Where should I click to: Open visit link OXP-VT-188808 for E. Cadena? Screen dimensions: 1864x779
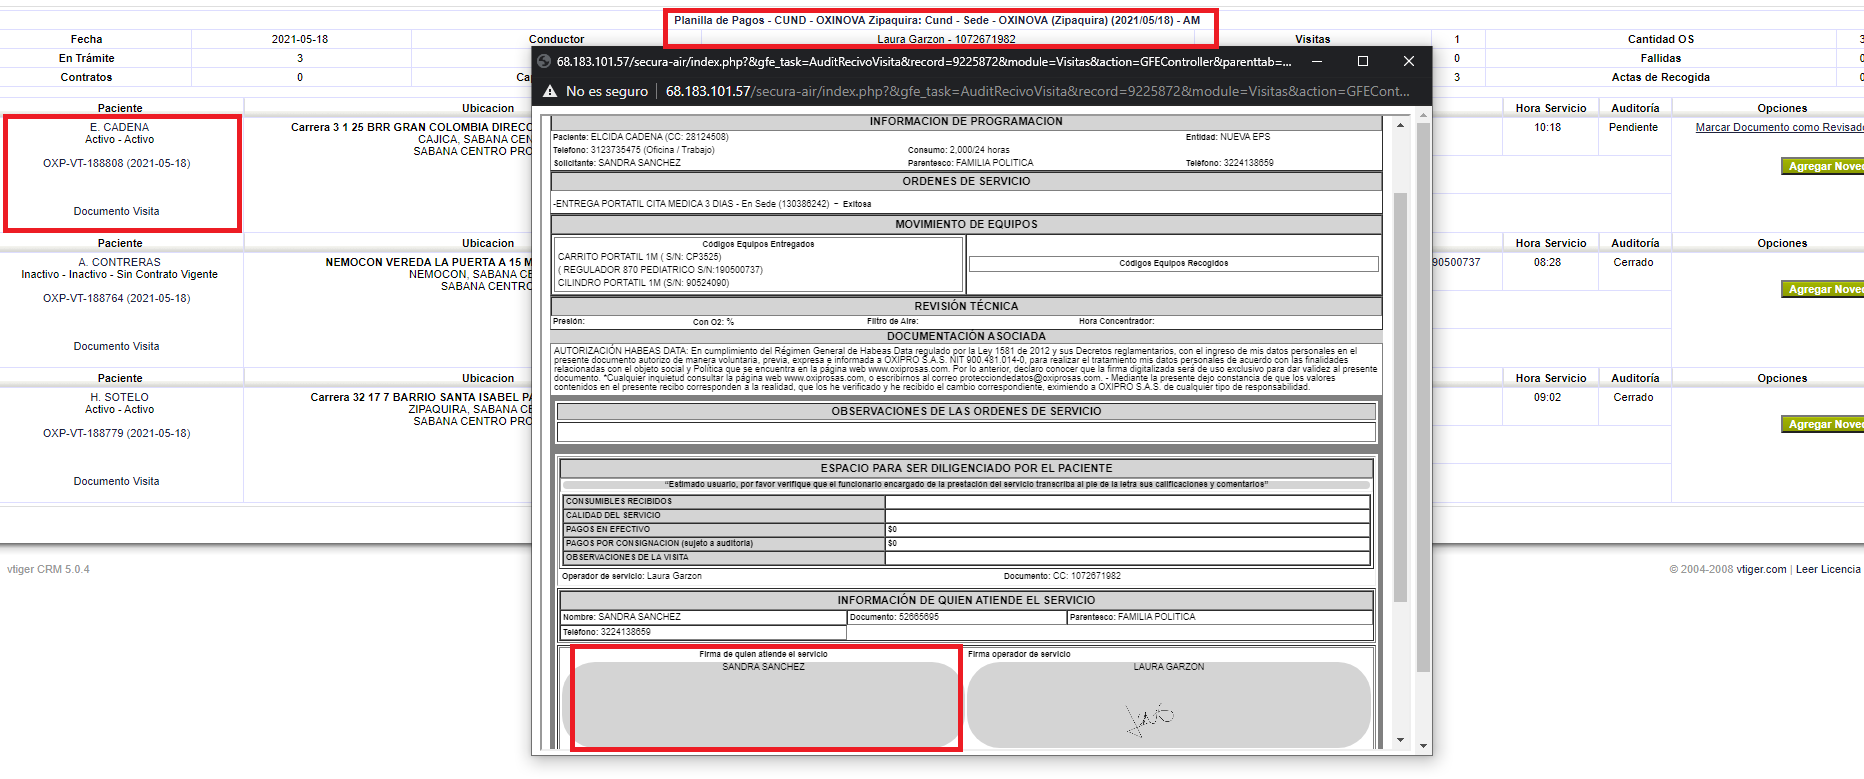pos(116,163)
